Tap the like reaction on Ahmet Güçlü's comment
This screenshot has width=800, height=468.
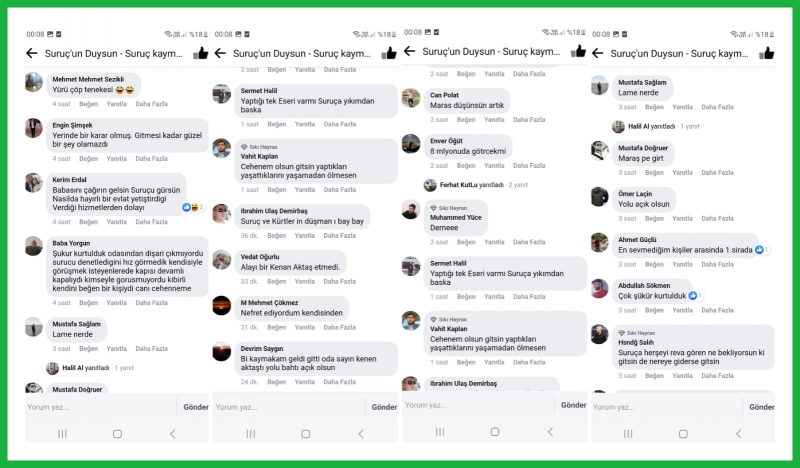click(759, 250)
